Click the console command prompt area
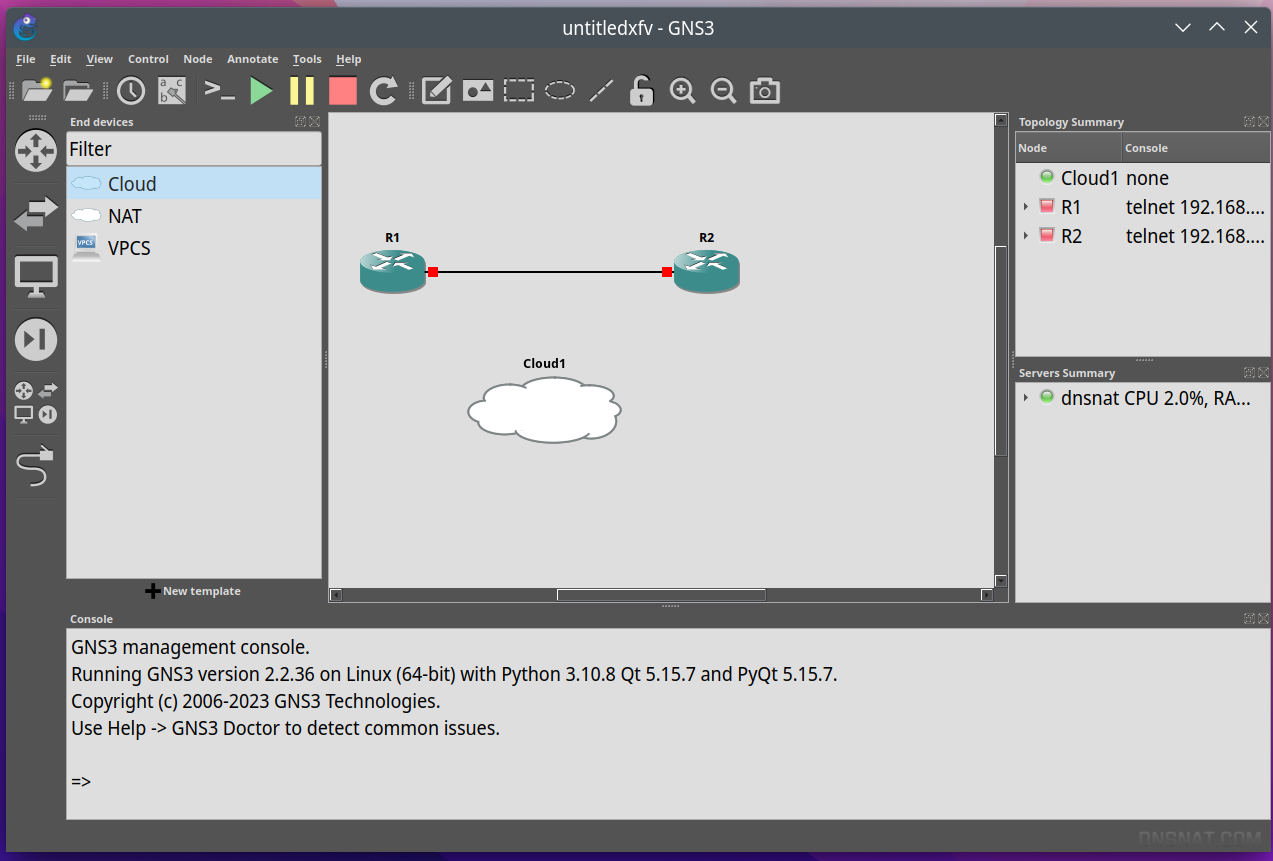The image size is (1273, 861). coord(81,782)
